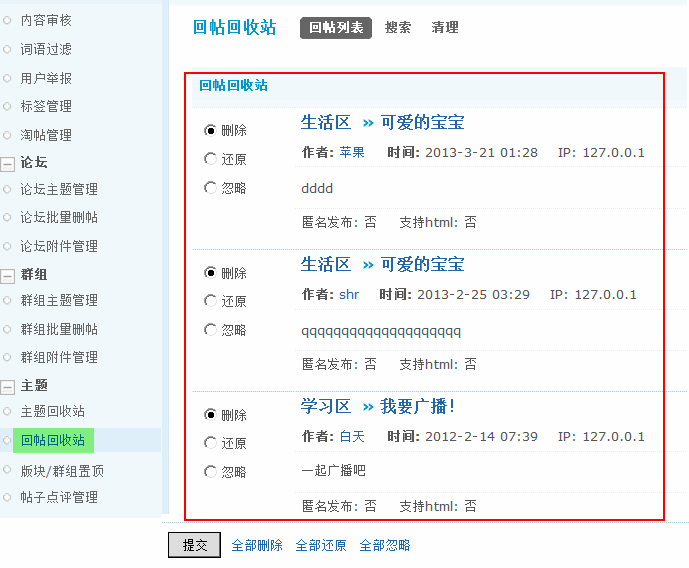The image size is (689, 568).
Task: Go to 主题回收站 in sidebar
Action: tap(52, 411)
